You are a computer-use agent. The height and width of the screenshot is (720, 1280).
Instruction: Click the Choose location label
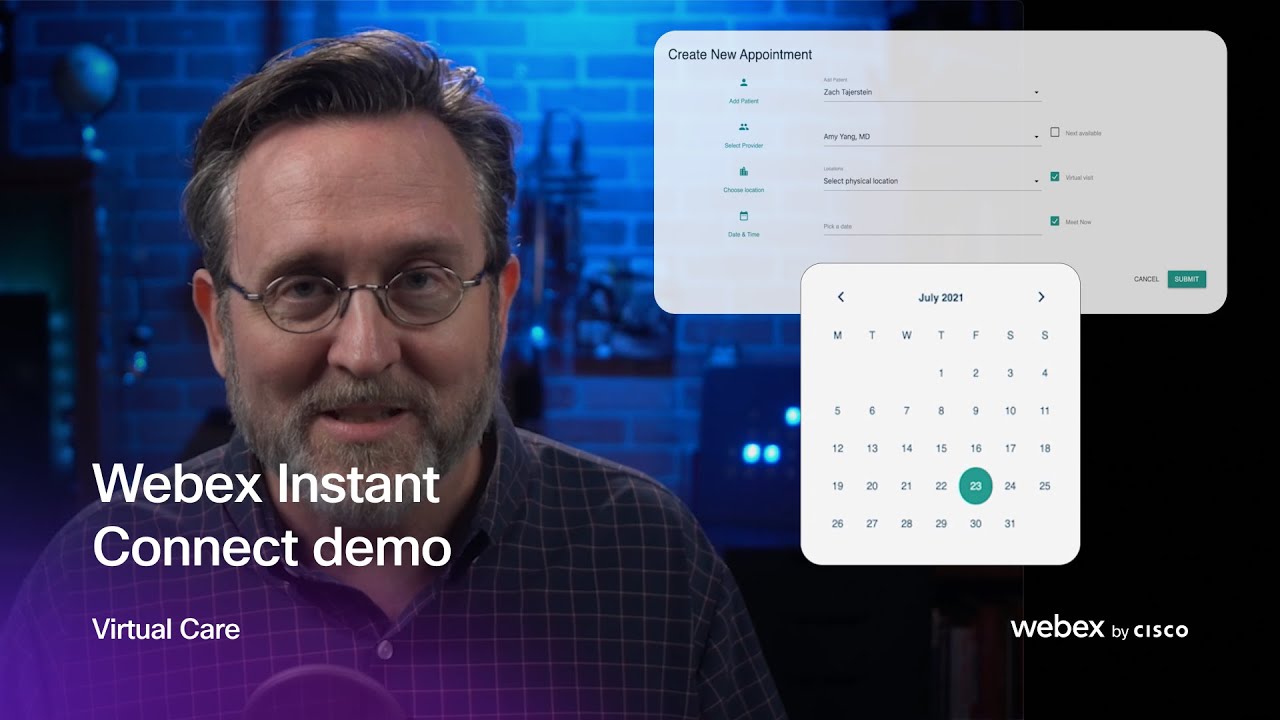pos(743,190)
